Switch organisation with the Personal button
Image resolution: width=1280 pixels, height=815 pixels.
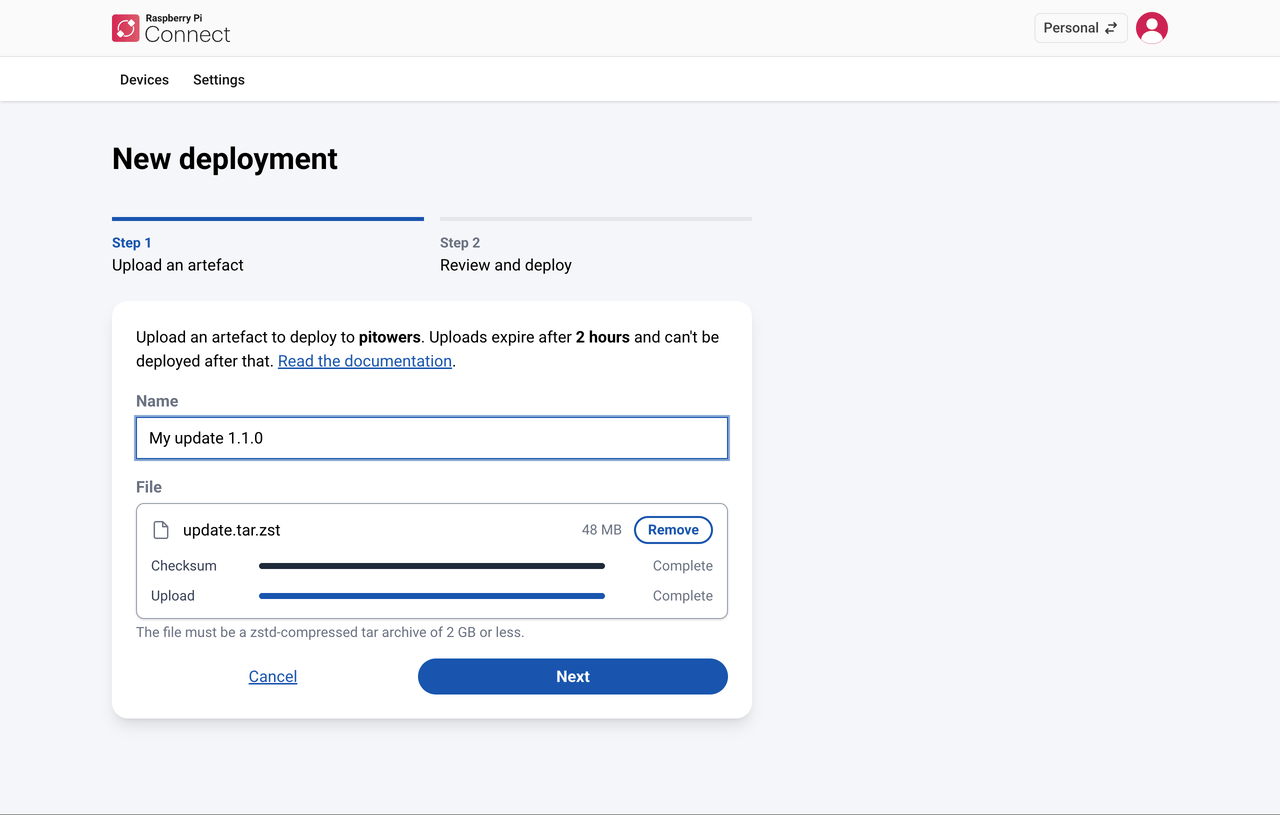[1081, 28]
